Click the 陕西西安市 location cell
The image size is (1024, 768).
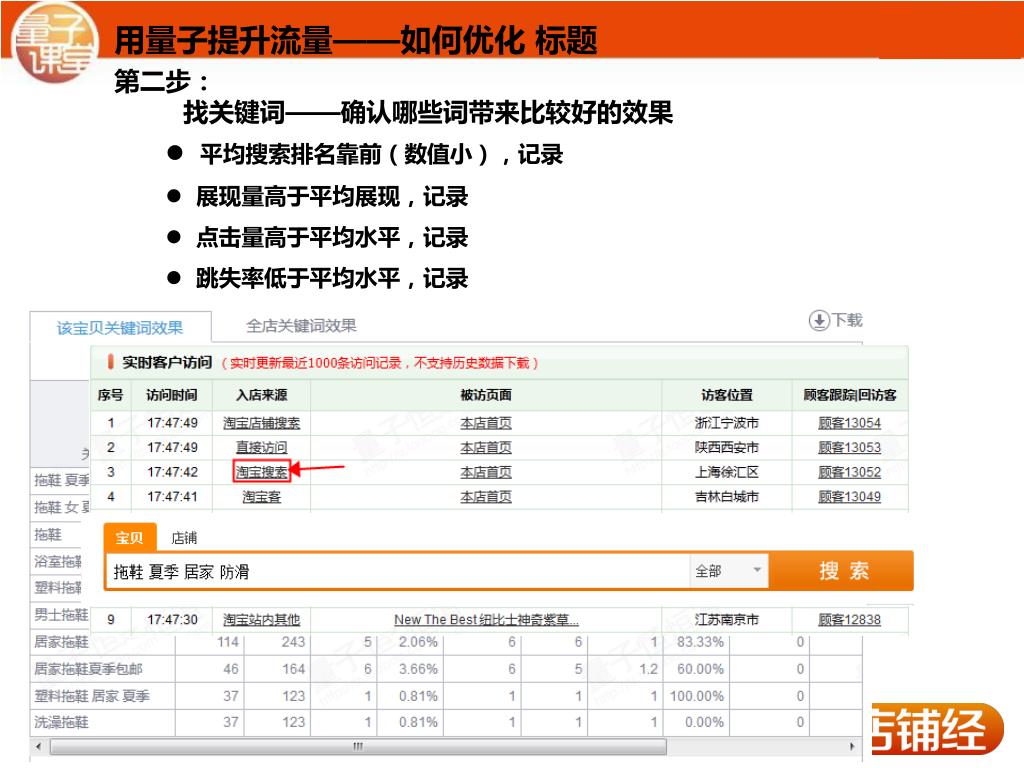click(x=727, y=447)
